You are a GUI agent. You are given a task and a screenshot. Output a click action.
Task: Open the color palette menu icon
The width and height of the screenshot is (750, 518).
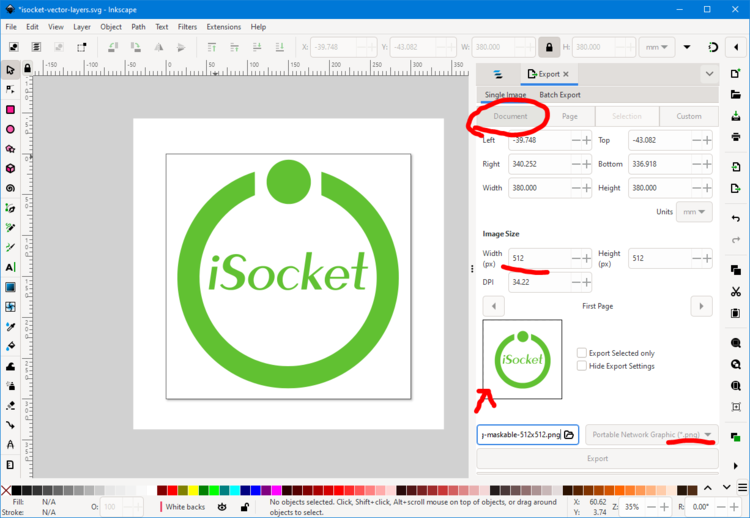[x=742, y=488]
